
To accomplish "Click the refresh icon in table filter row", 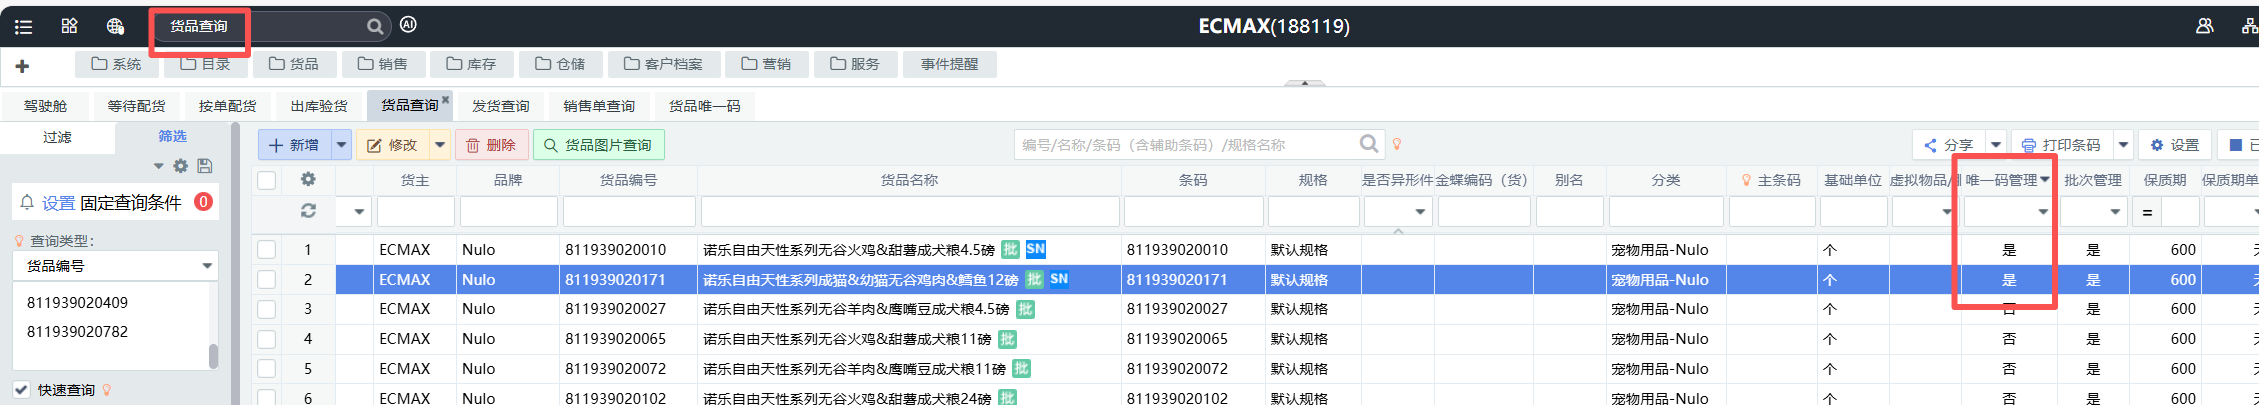I will click(308, 211).
